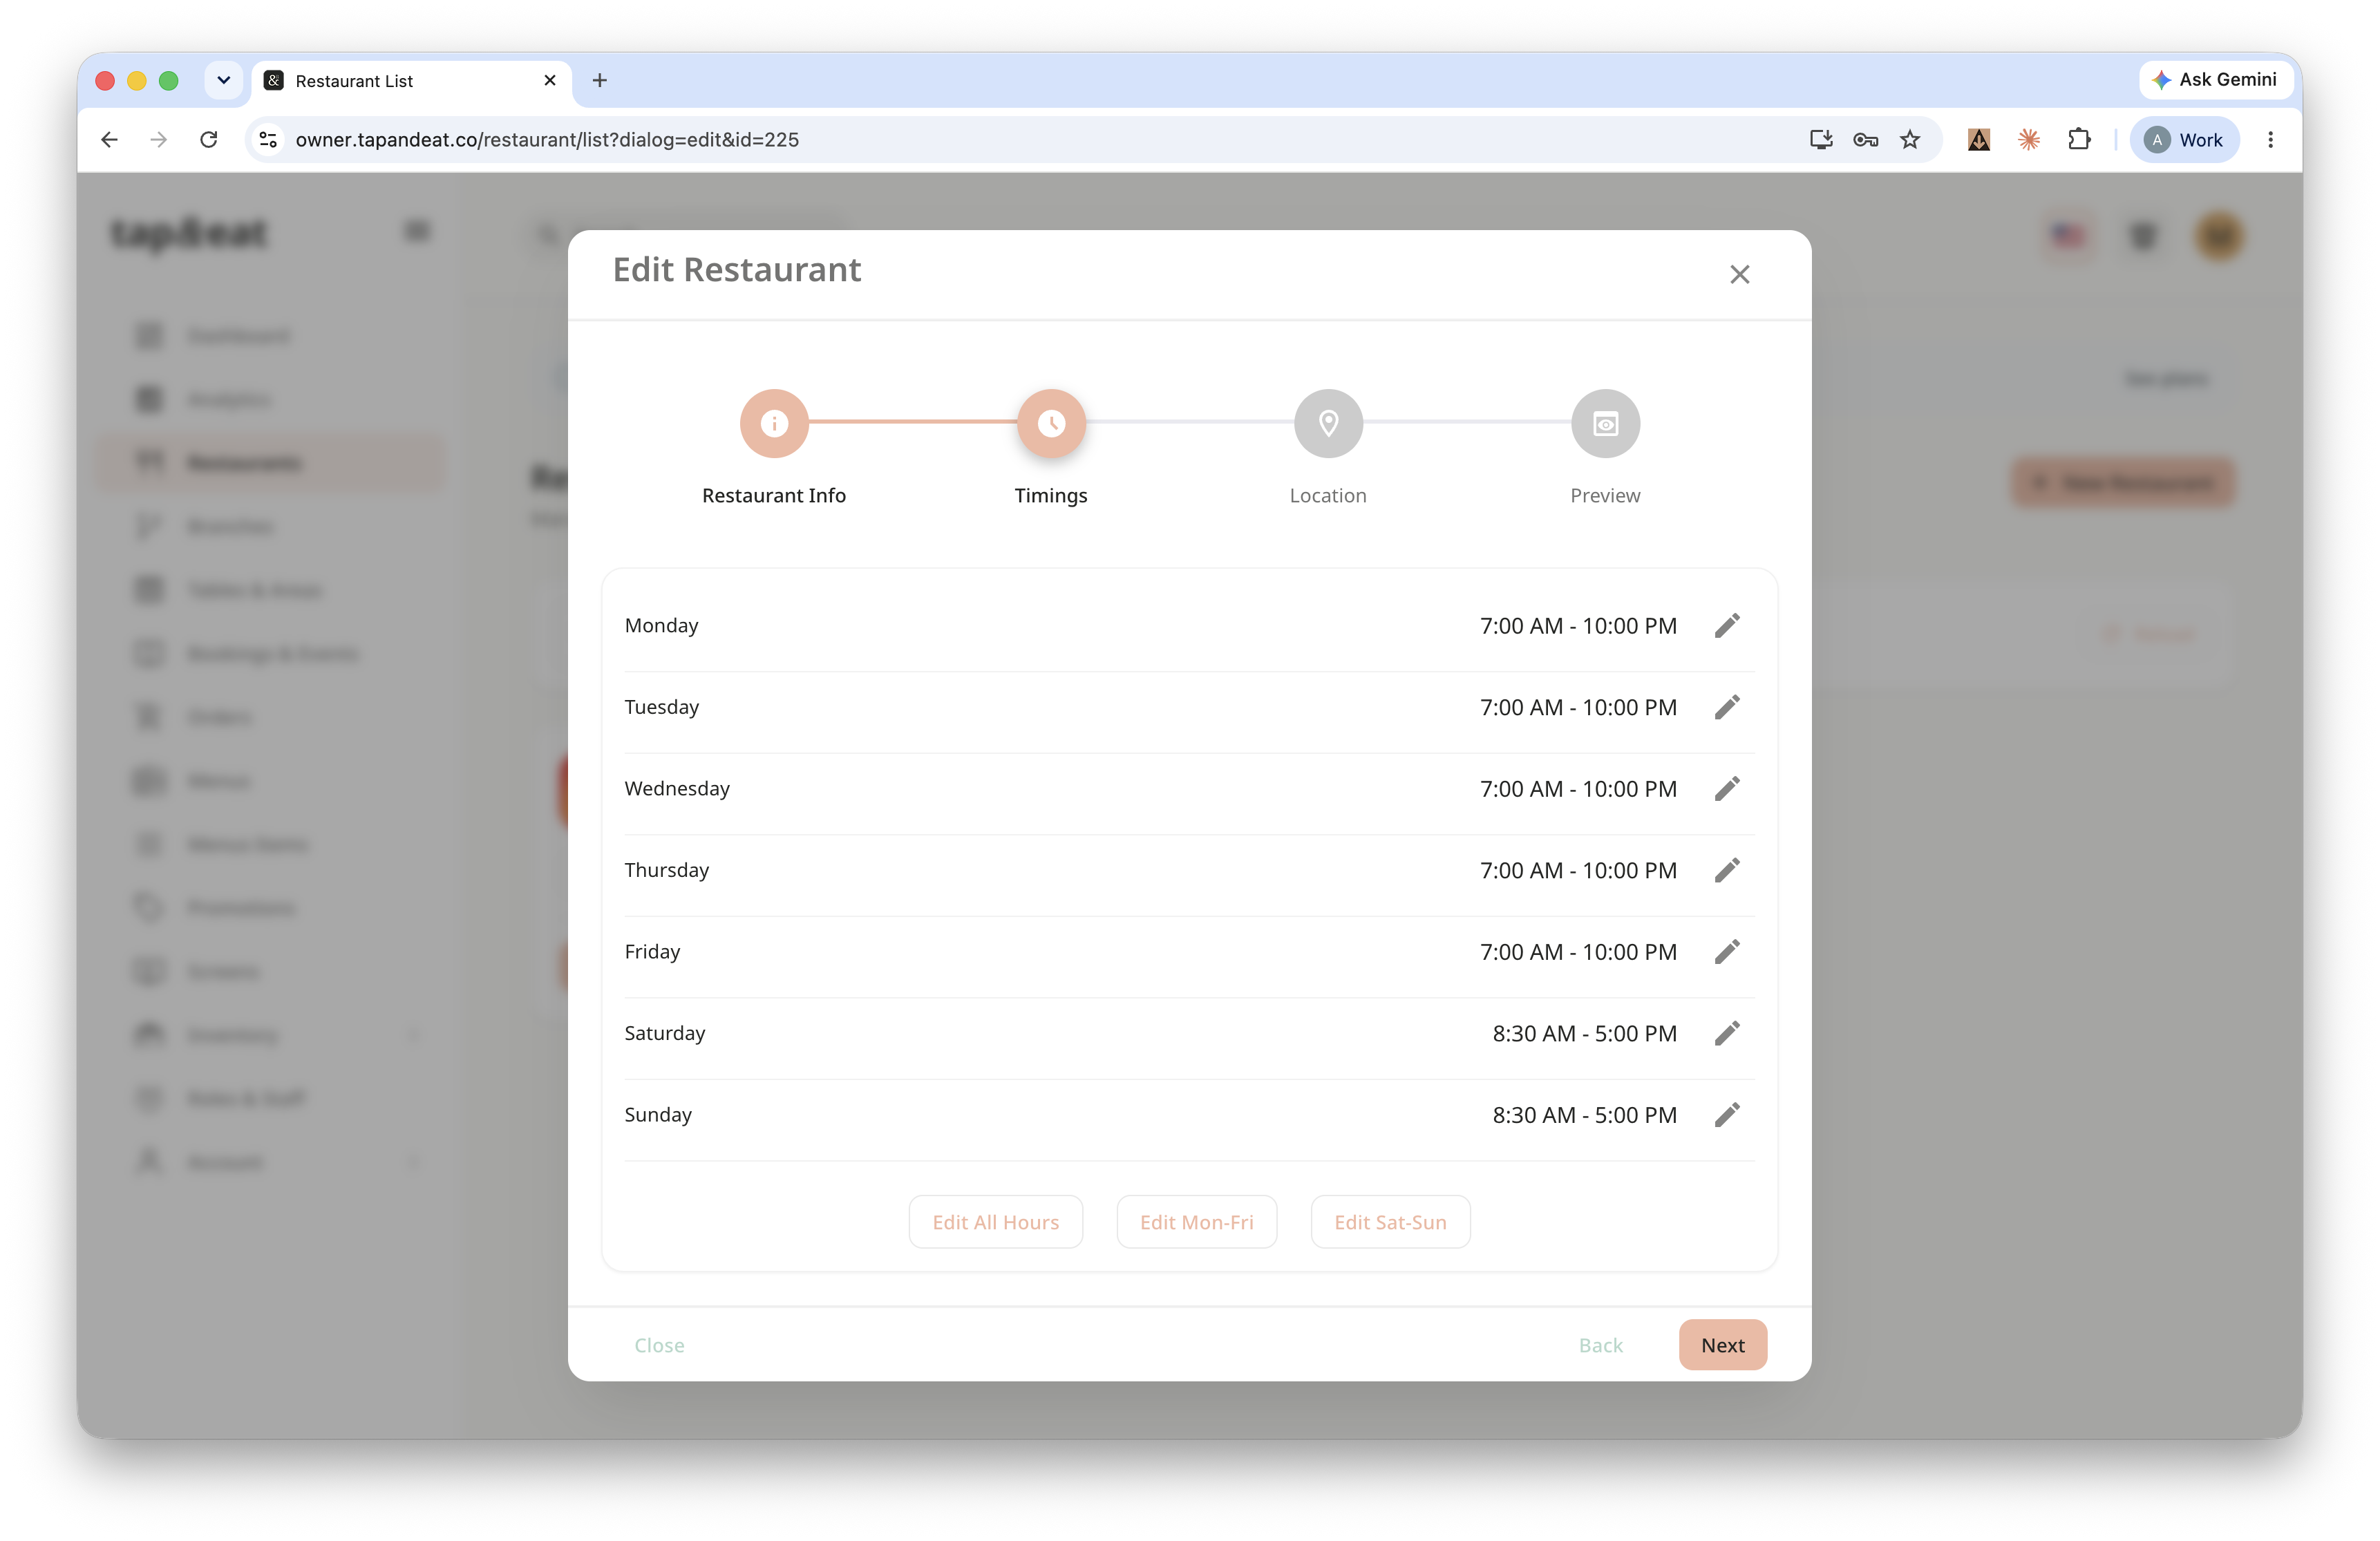Screen dimensions: 2380x1541
Task: Edit Monday hours with pencil icon
Action: 1727,626
